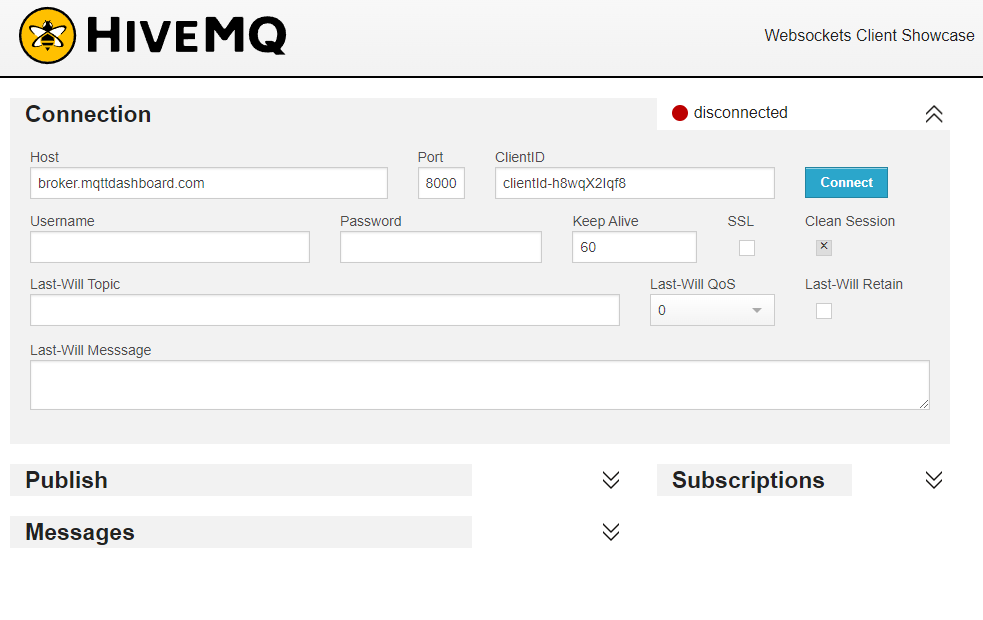Image resolution: width=983 pixels, height=620 pixels.
Task: Click the 'Clean Session' label
Action: 849,221
